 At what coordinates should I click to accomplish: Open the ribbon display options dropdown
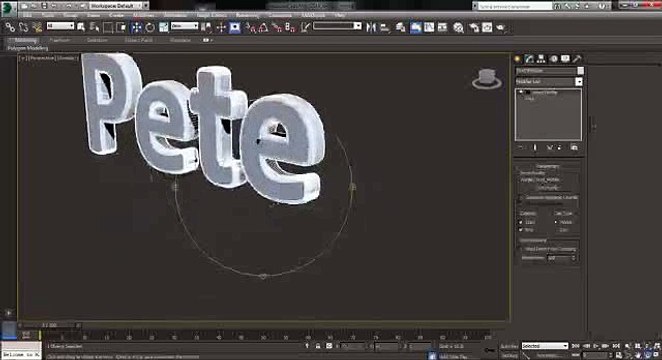207,41
